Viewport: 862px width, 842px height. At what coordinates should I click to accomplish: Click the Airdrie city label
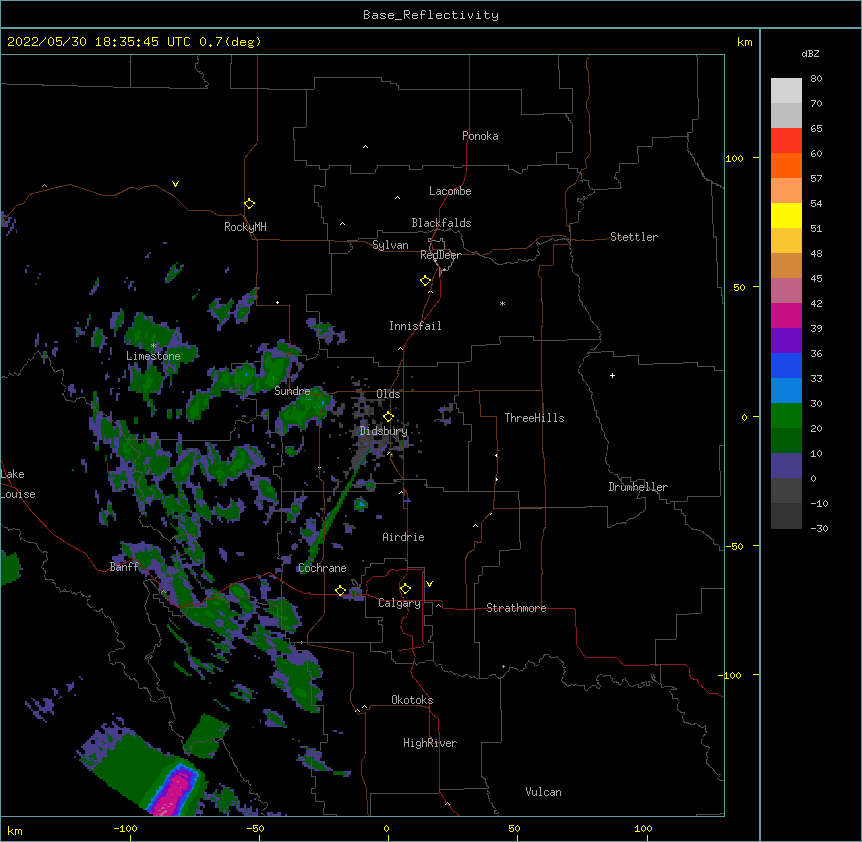point(404,537)
